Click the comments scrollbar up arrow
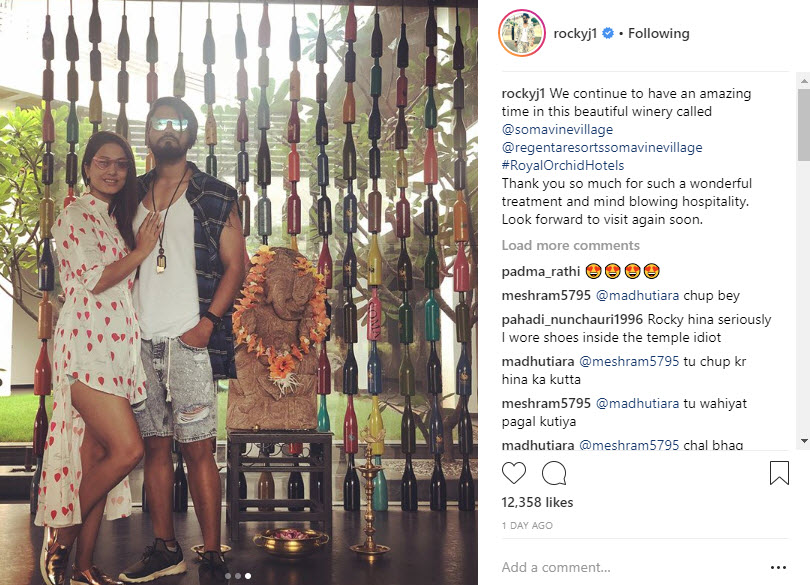The width and height of the screenshot is (810, 585). click(804, 81)
